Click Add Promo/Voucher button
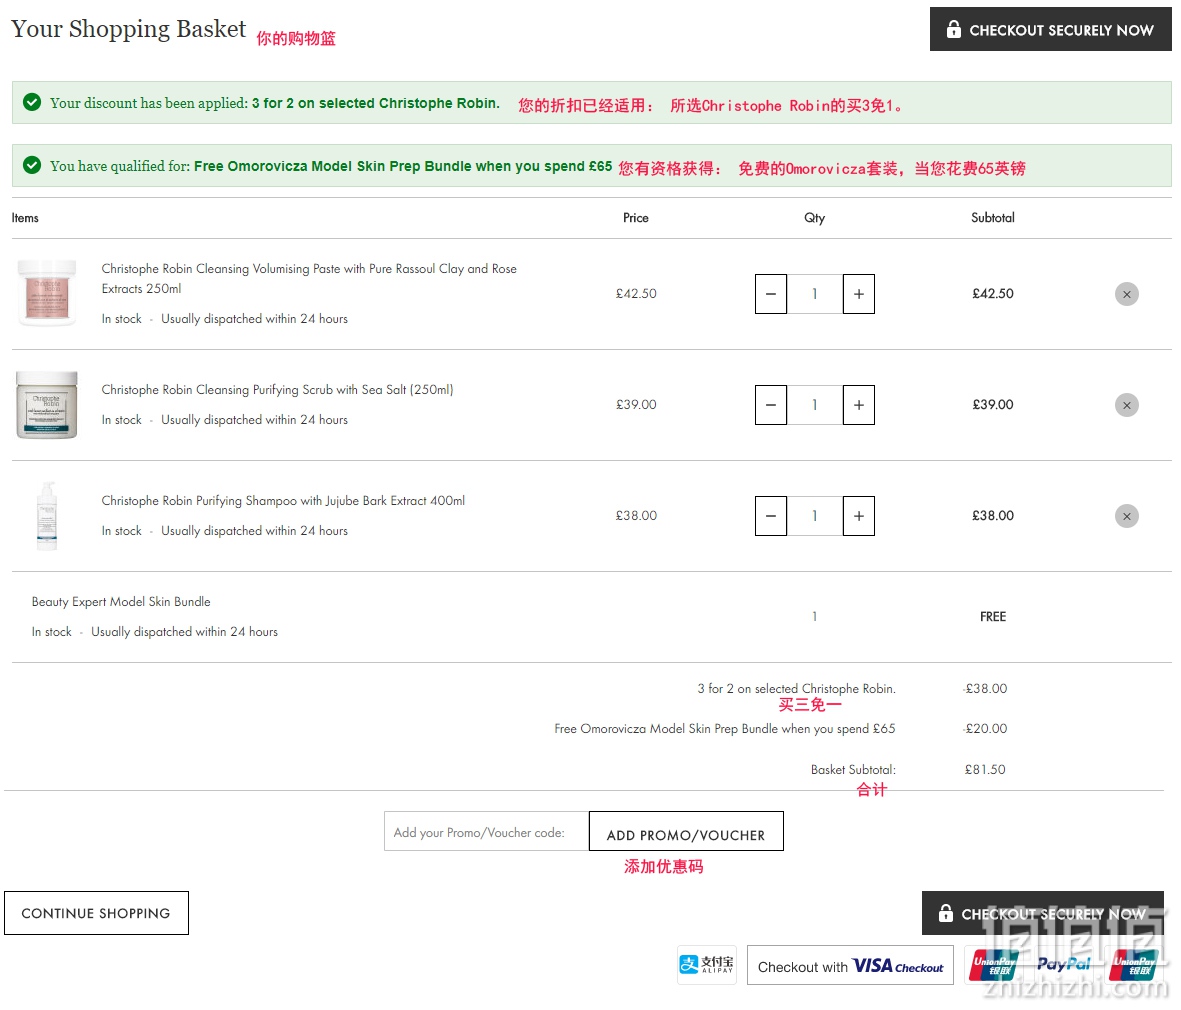This screenshot has height=1010, width=1181. 686,831
